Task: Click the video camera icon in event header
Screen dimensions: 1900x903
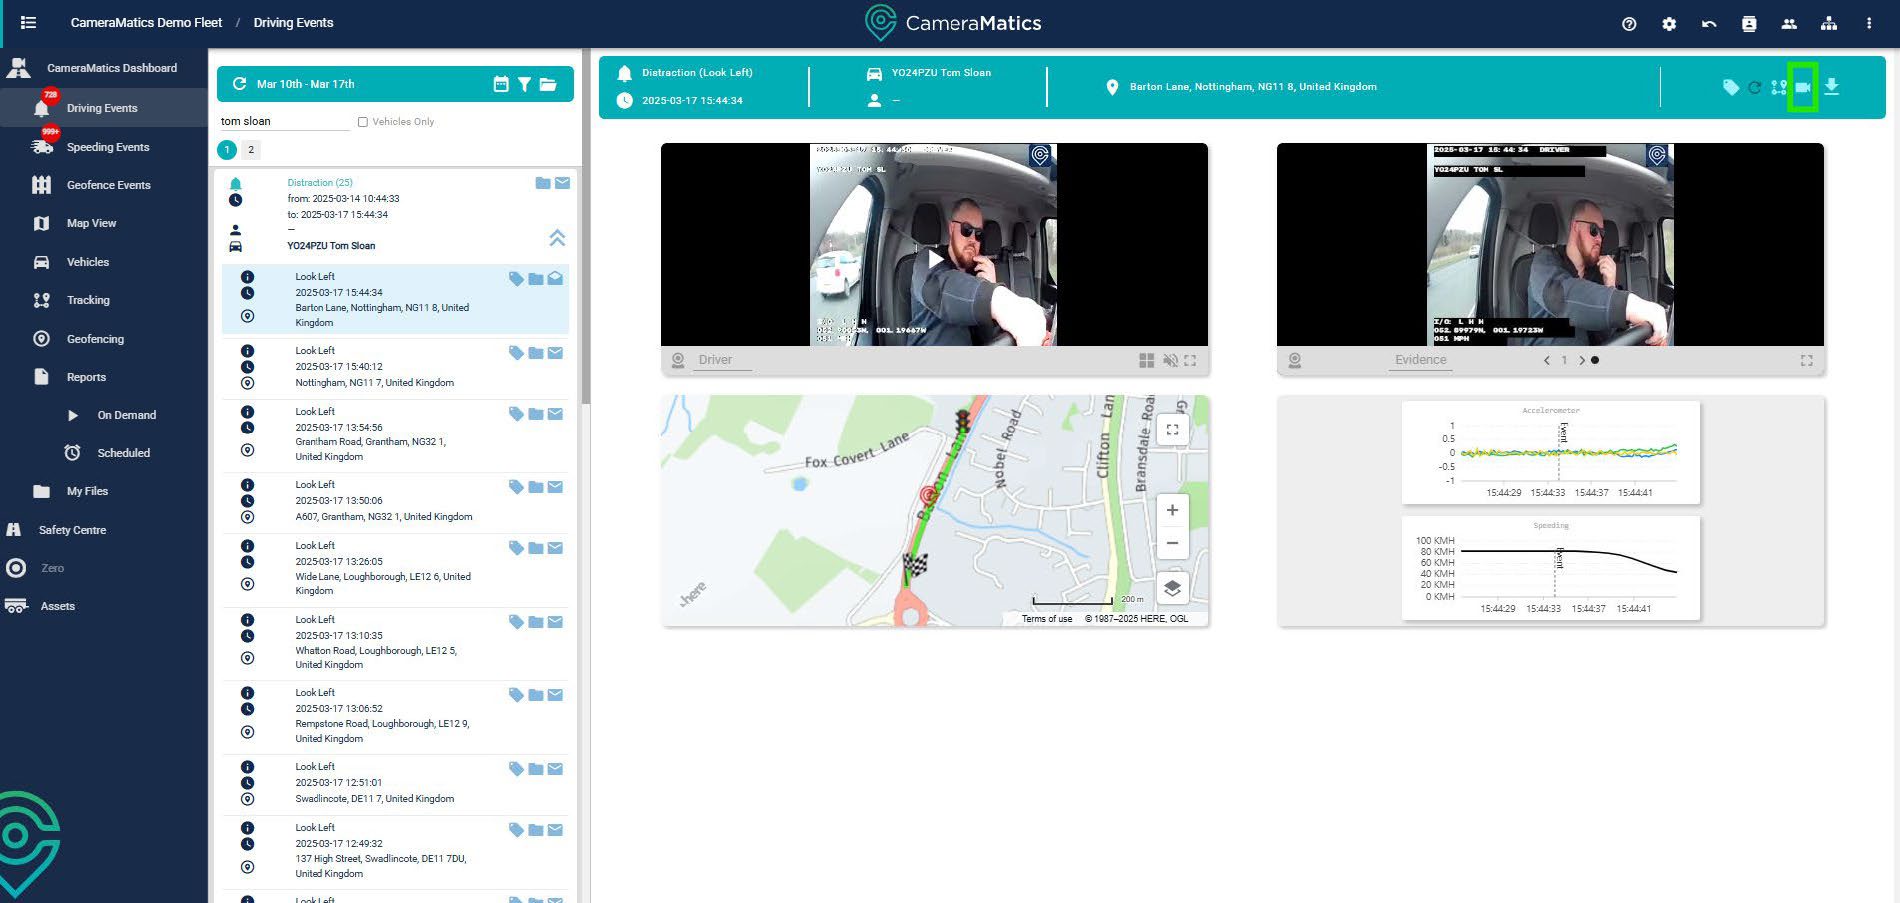Action: click(1802, 87)
